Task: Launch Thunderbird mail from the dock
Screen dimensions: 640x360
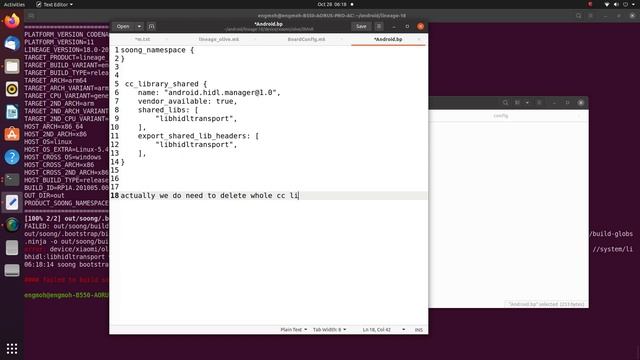Action: (x=12, y=43)
